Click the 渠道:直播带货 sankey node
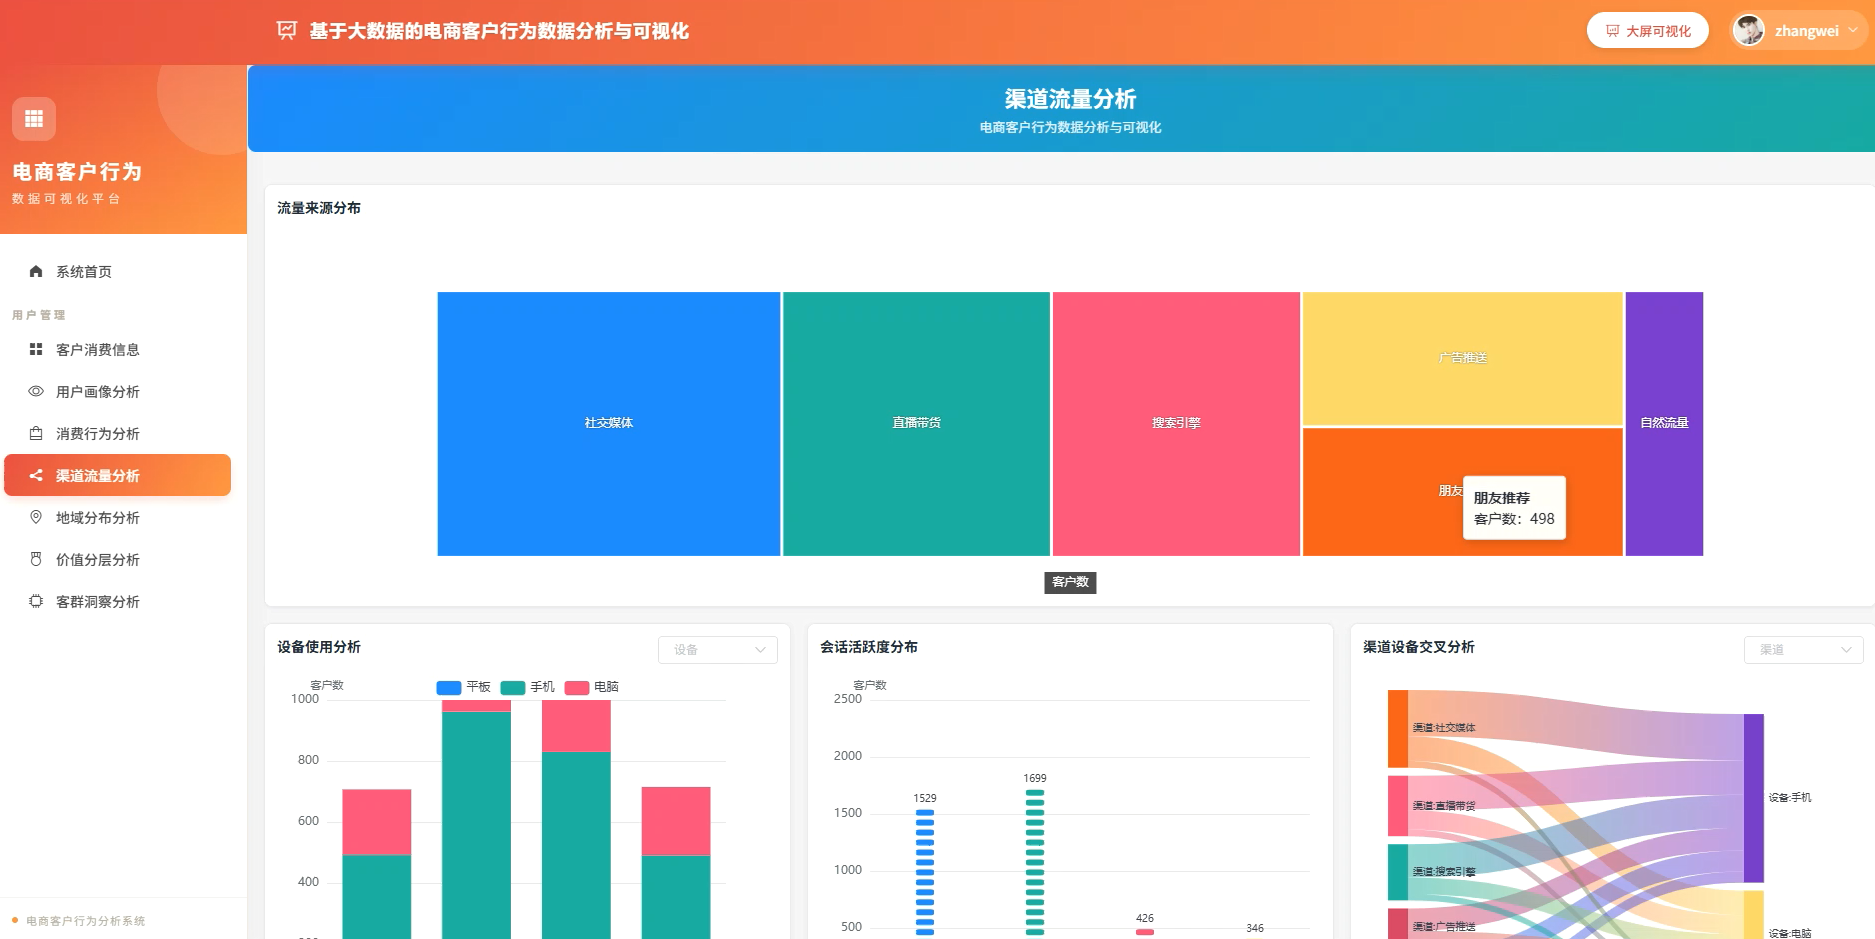1875x939 pixels. coord(1398,806)
